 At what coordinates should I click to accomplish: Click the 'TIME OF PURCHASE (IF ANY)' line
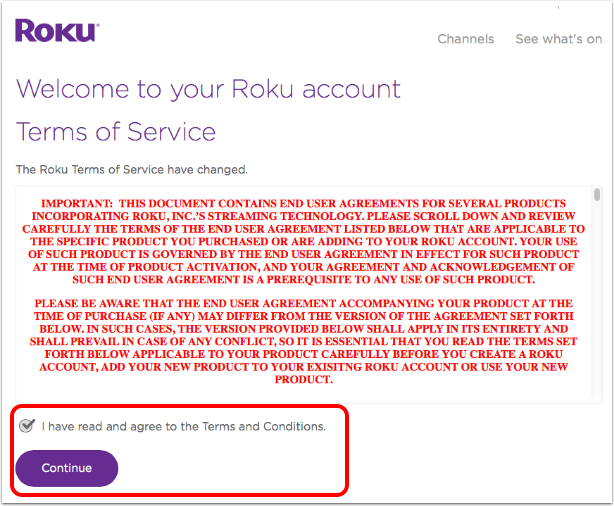[x=303, y=316]
